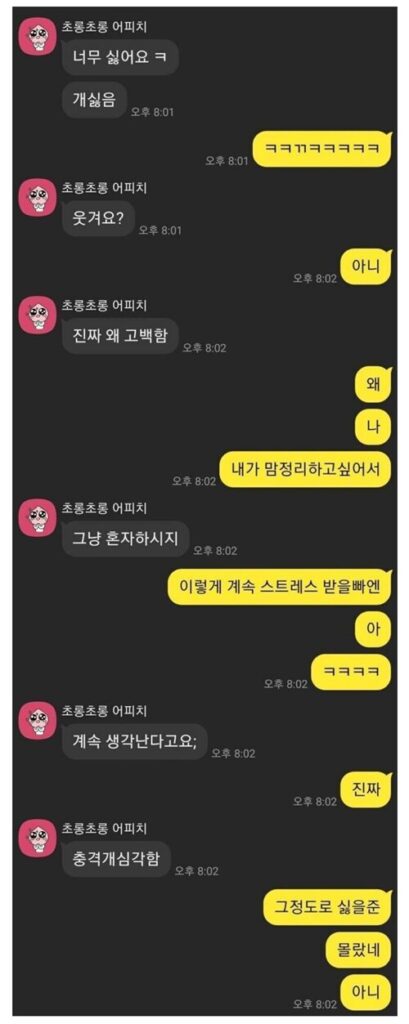
Task: Select the '그냥 혼자하시지' message bubble
Action: click(125, 539)
